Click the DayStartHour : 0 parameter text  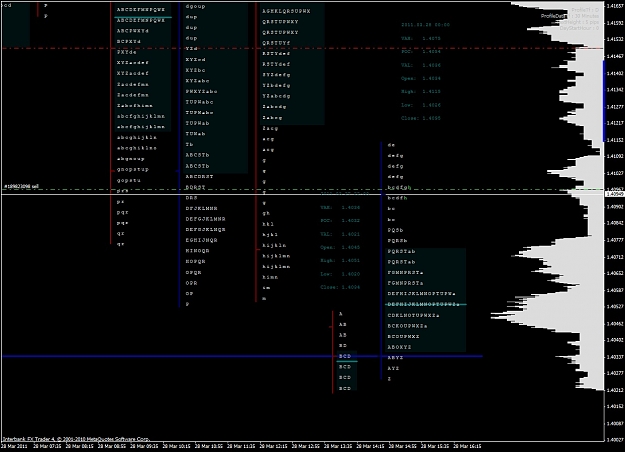579,28
